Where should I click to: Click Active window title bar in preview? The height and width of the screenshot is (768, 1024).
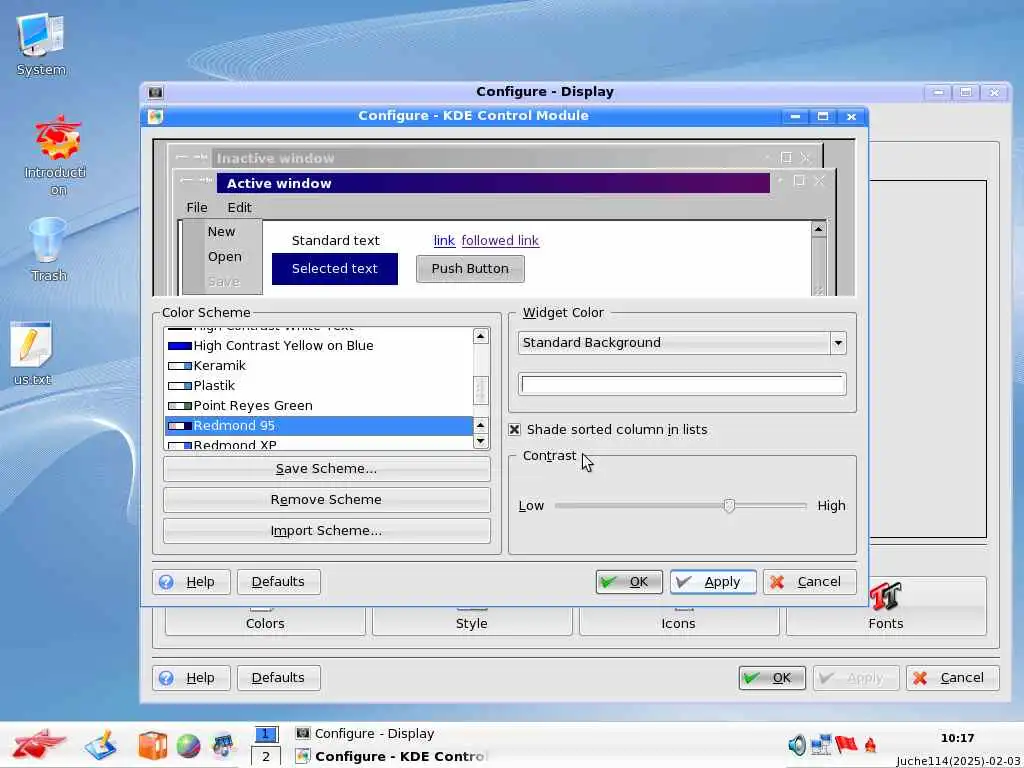click(x=493, y=184)
